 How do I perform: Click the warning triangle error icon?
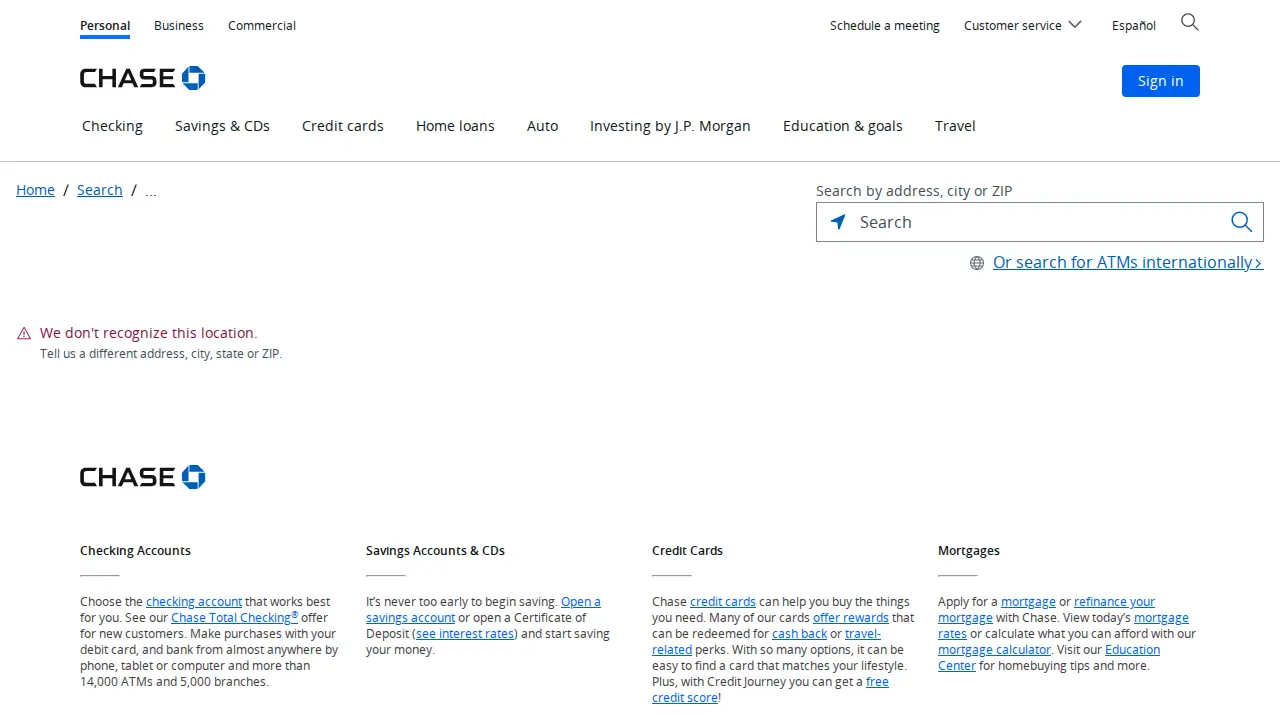point(24,333)
